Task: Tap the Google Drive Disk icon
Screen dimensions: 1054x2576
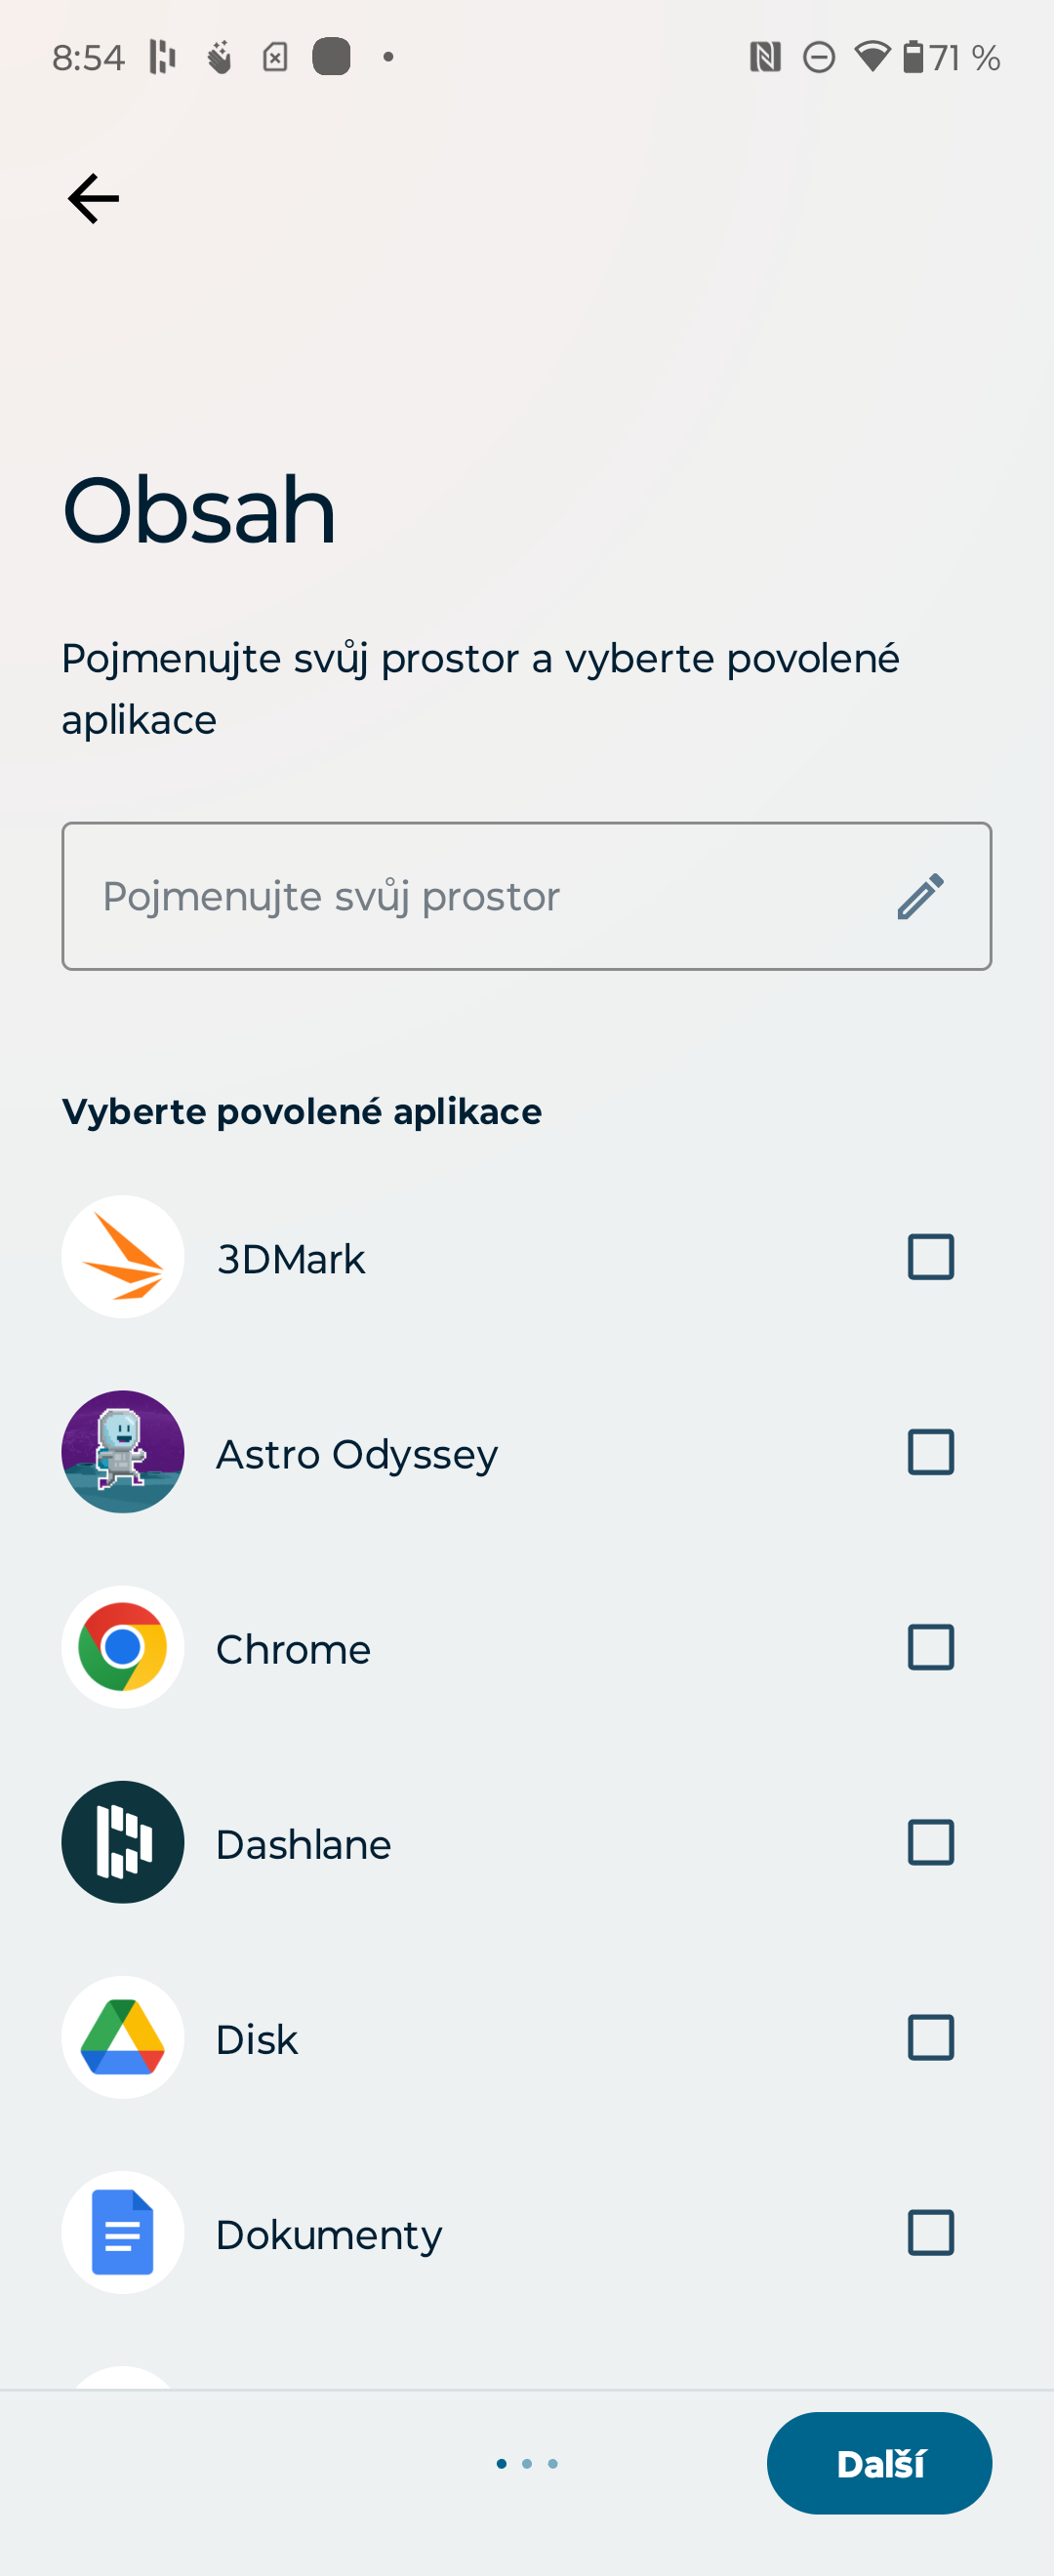Action: coord(123,2037)
